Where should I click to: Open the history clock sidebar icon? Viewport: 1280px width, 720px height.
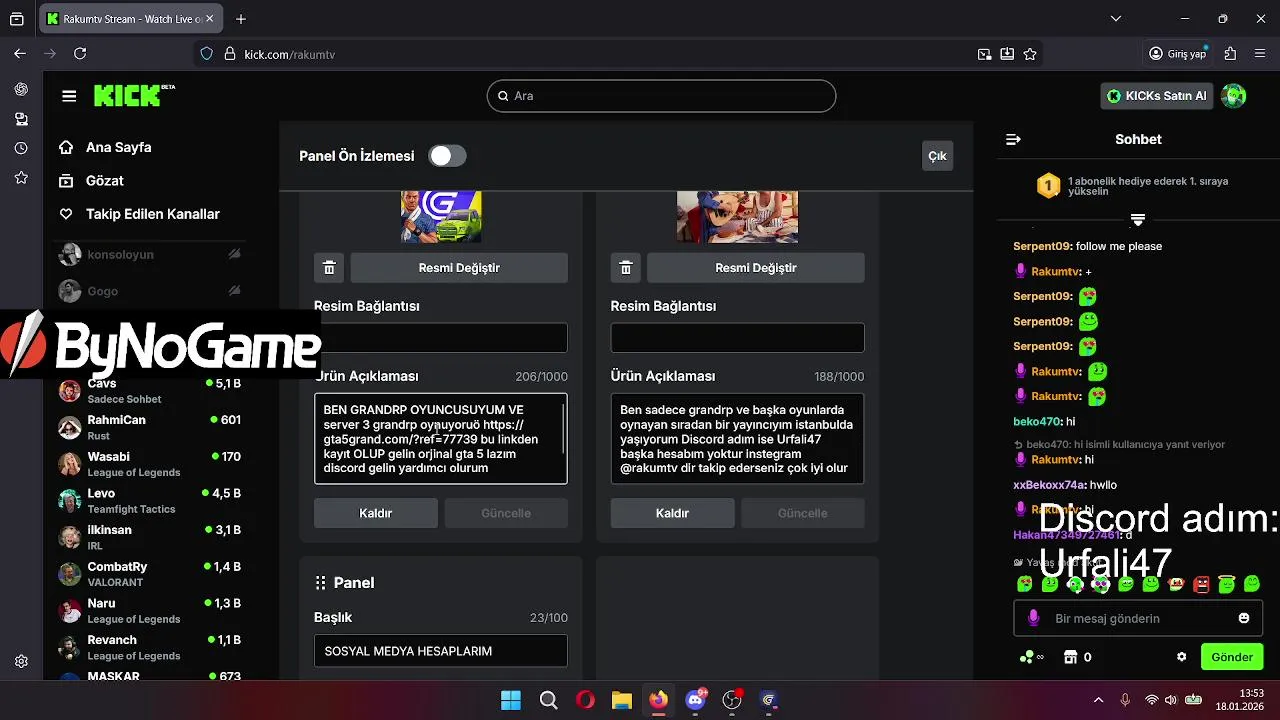(x=21, y=148)
